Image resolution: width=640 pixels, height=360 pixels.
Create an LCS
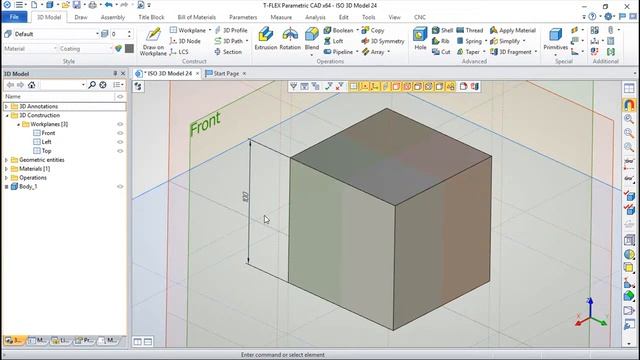pos(179,52)
